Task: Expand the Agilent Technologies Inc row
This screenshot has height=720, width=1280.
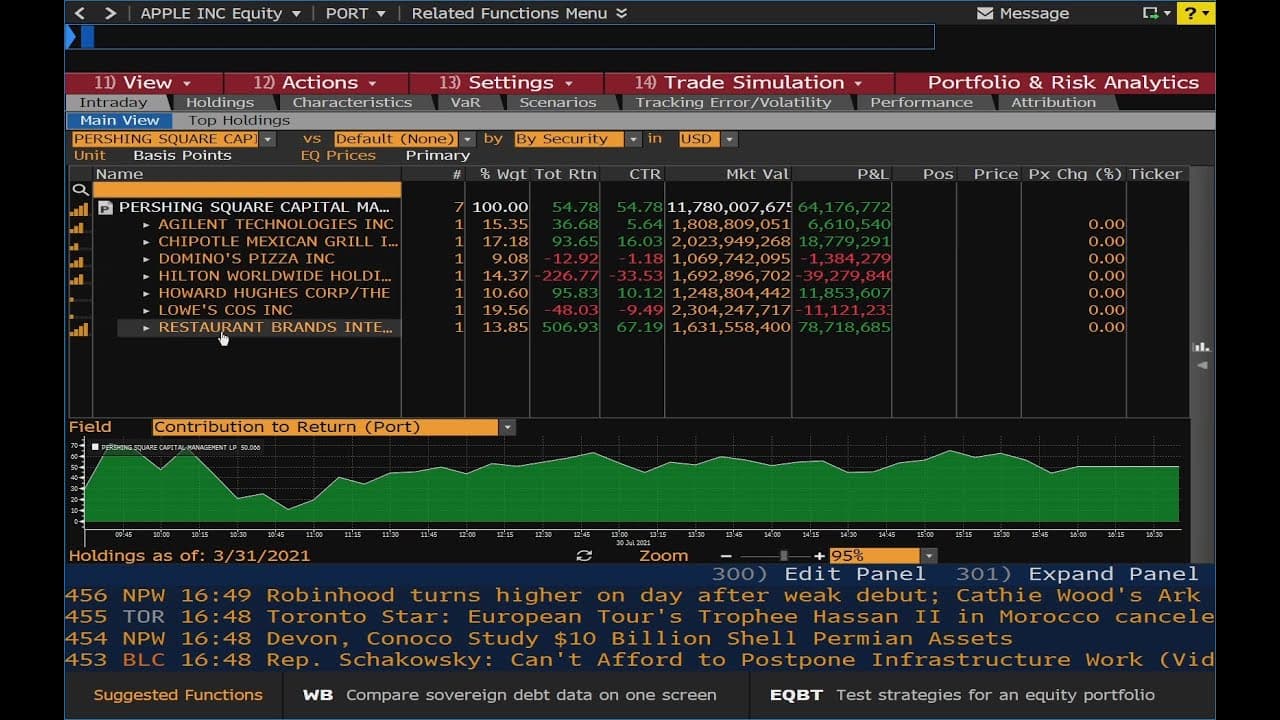Action: [x=146, y=225]
